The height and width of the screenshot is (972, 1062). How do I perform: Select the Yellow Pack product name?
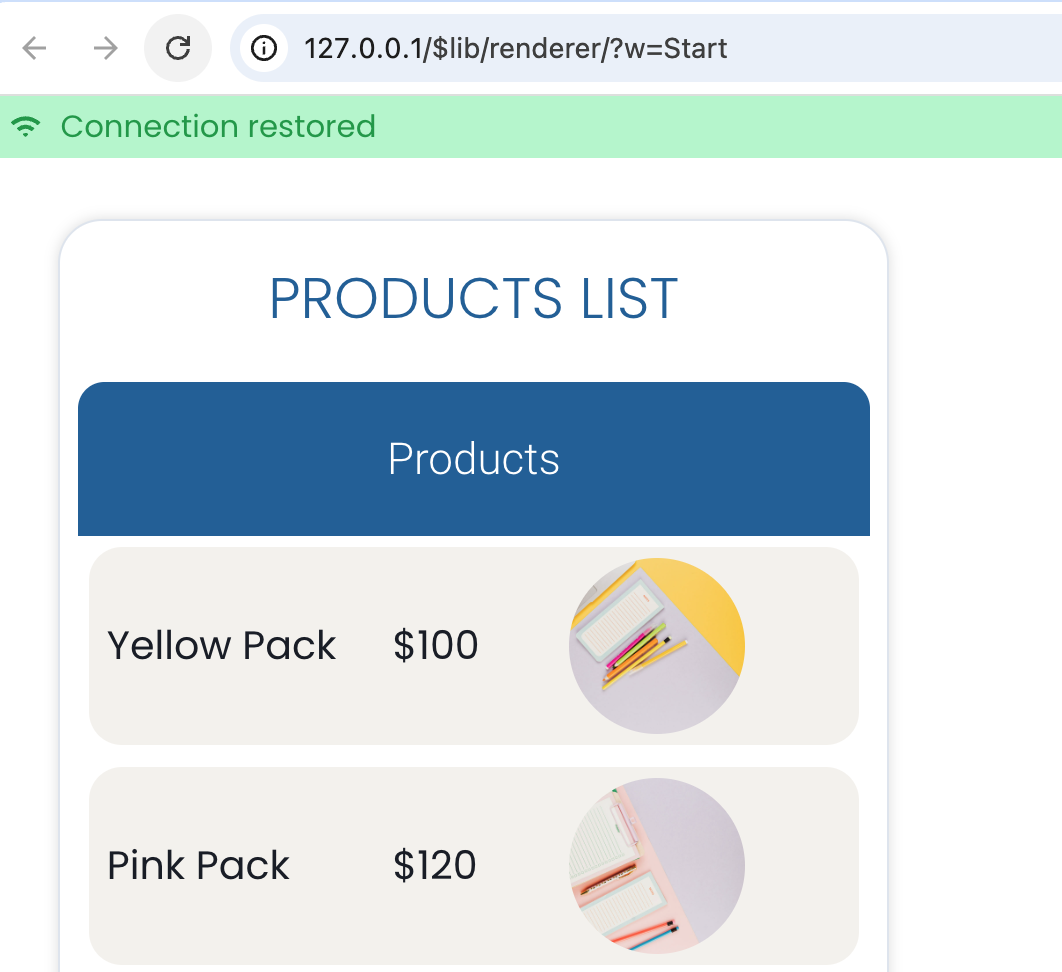(x=221, y=646)
